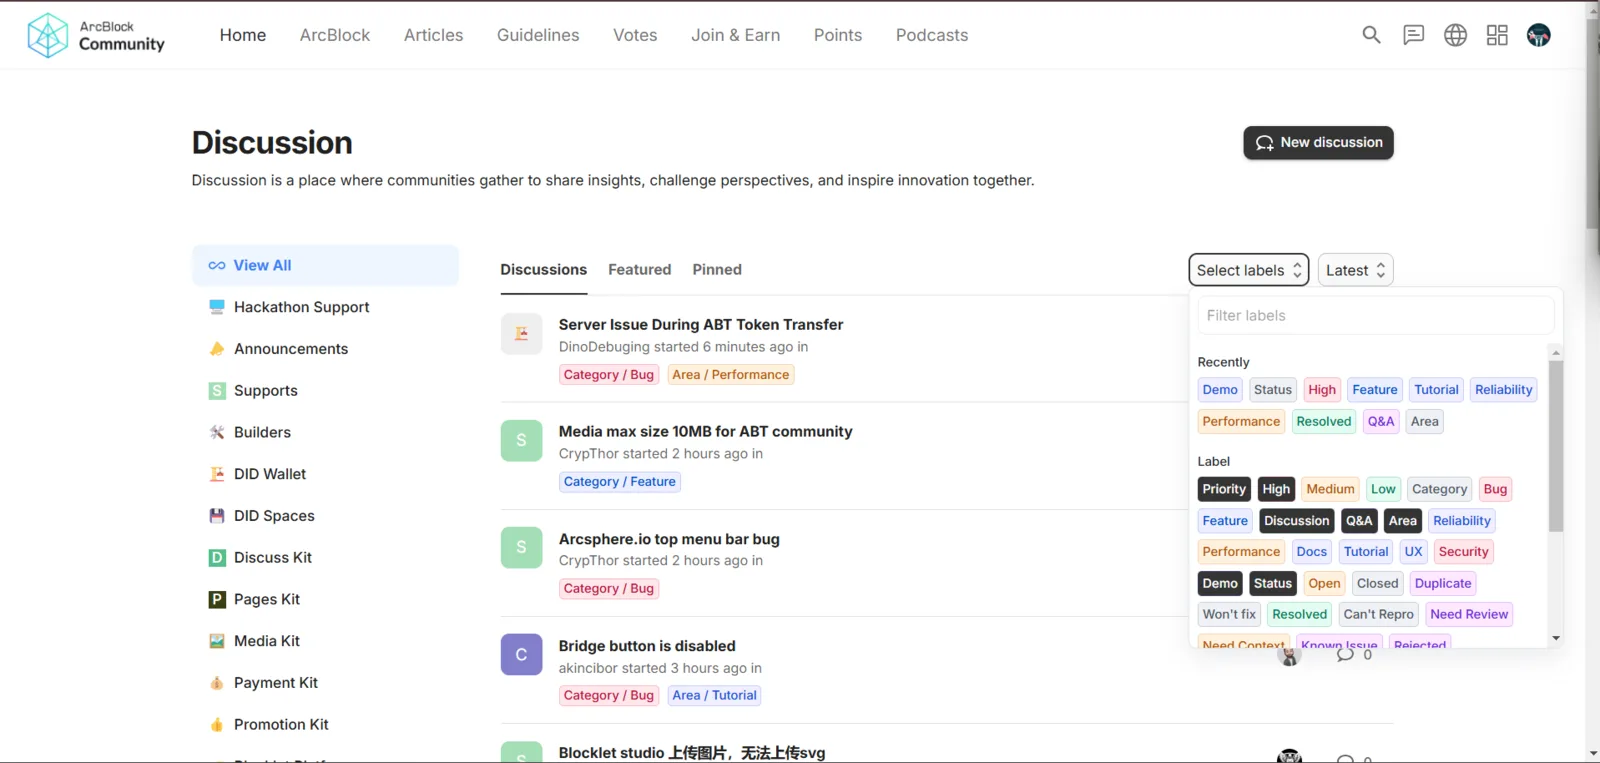Click 'Area / Tutorial' tag on Bridge button

point(715,696)
